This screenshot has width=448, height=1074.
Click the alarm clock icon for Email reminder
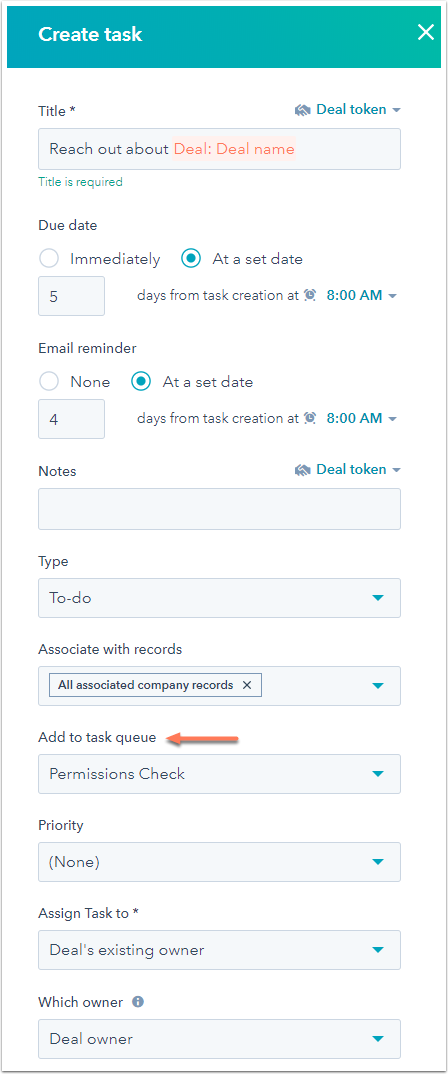pos(310,418)
